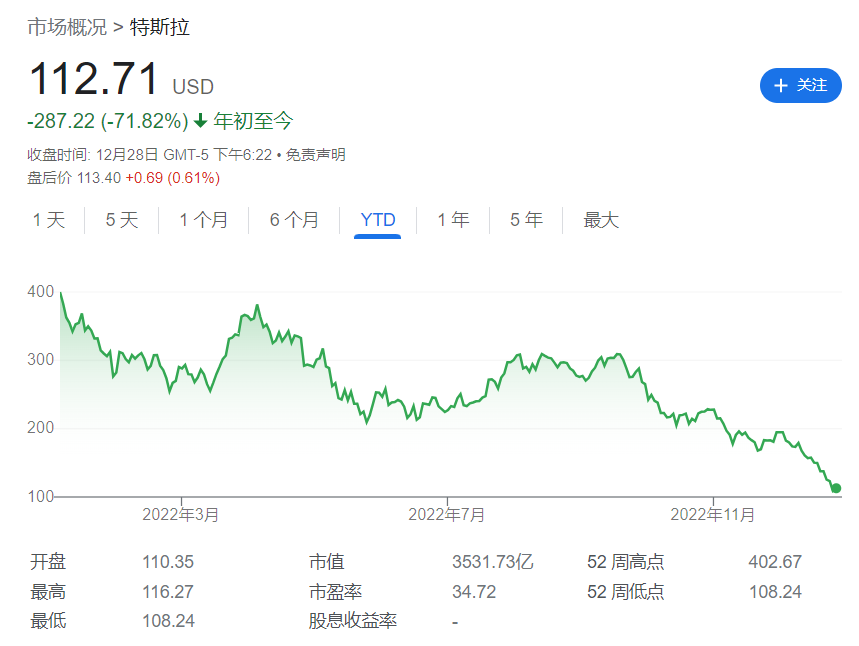859x646 pixels.
Task: Open the 免责声明 disclaimer link
Action: (316, 155)
